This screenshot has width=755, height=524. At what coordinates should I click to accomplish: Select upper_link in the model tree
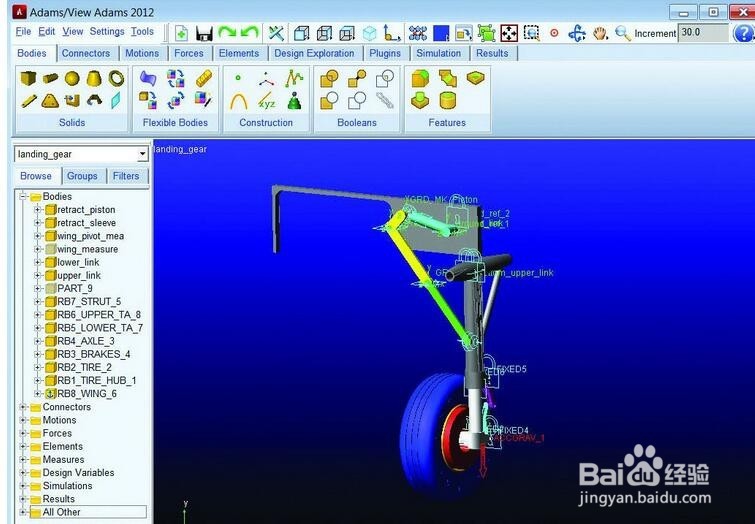coord(78,275)
